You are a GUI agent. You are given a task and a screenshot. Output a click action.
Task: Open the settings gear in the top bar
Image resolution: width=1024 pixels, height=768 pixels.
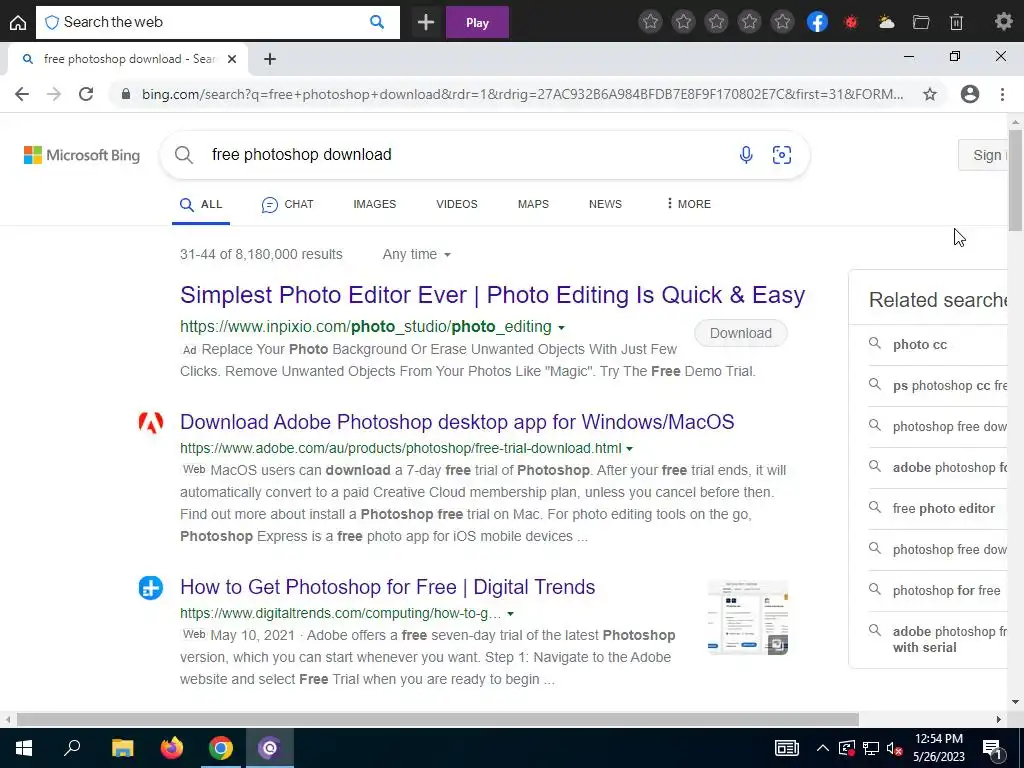[x=1003, y=22]
